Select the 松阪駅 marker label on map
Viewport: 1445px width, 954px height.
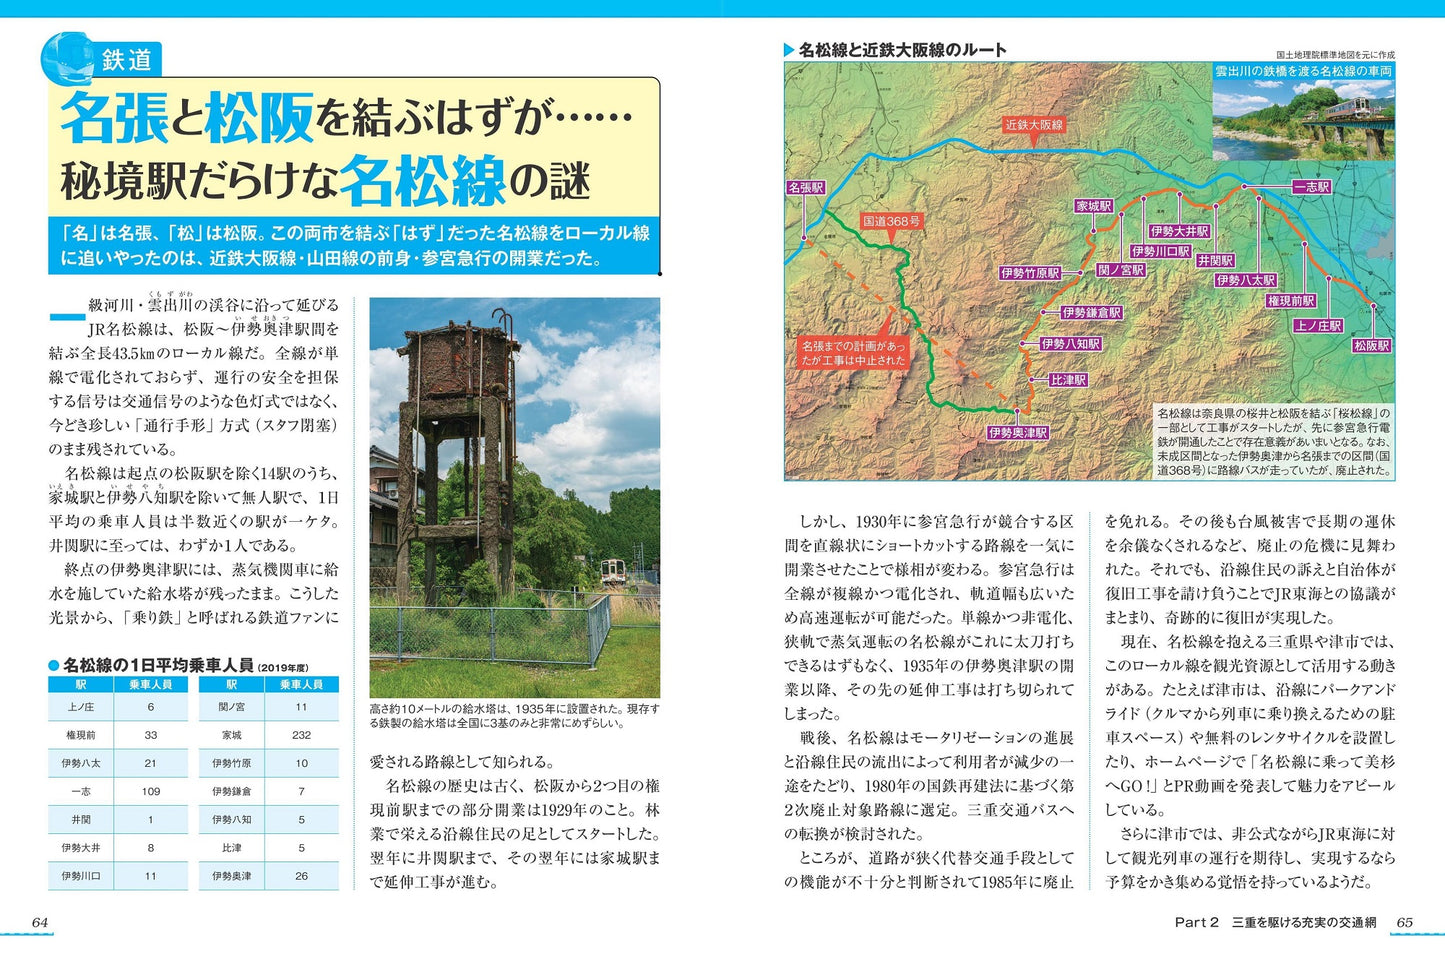1371,345
